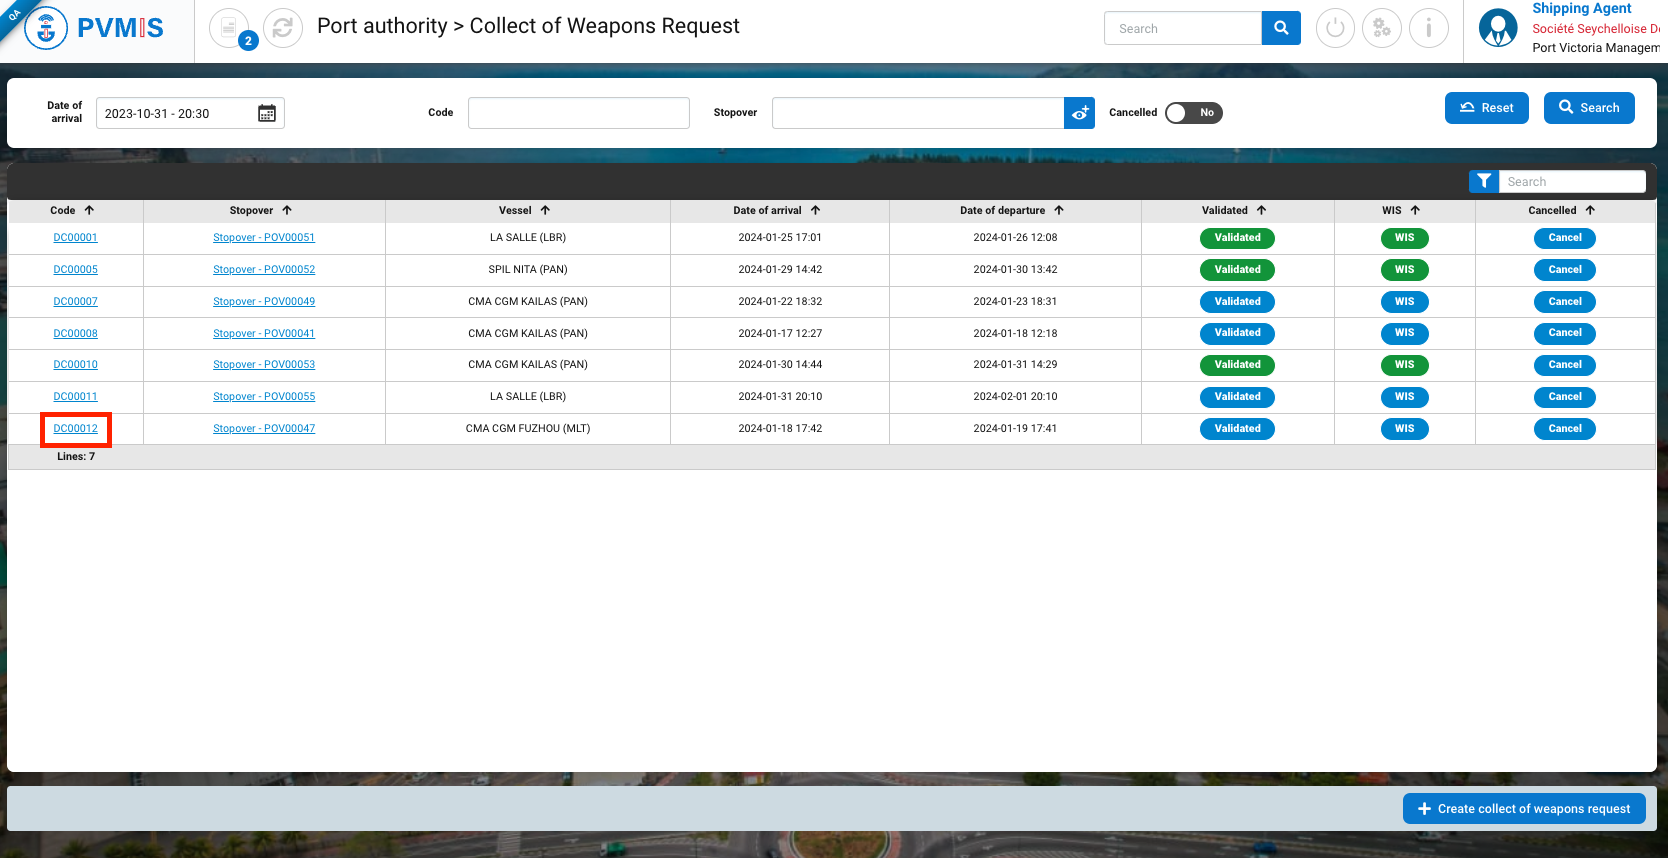Open the calendar picker for Date of arrival
This screenshot has height=858, width=1668.
point(267,113)
